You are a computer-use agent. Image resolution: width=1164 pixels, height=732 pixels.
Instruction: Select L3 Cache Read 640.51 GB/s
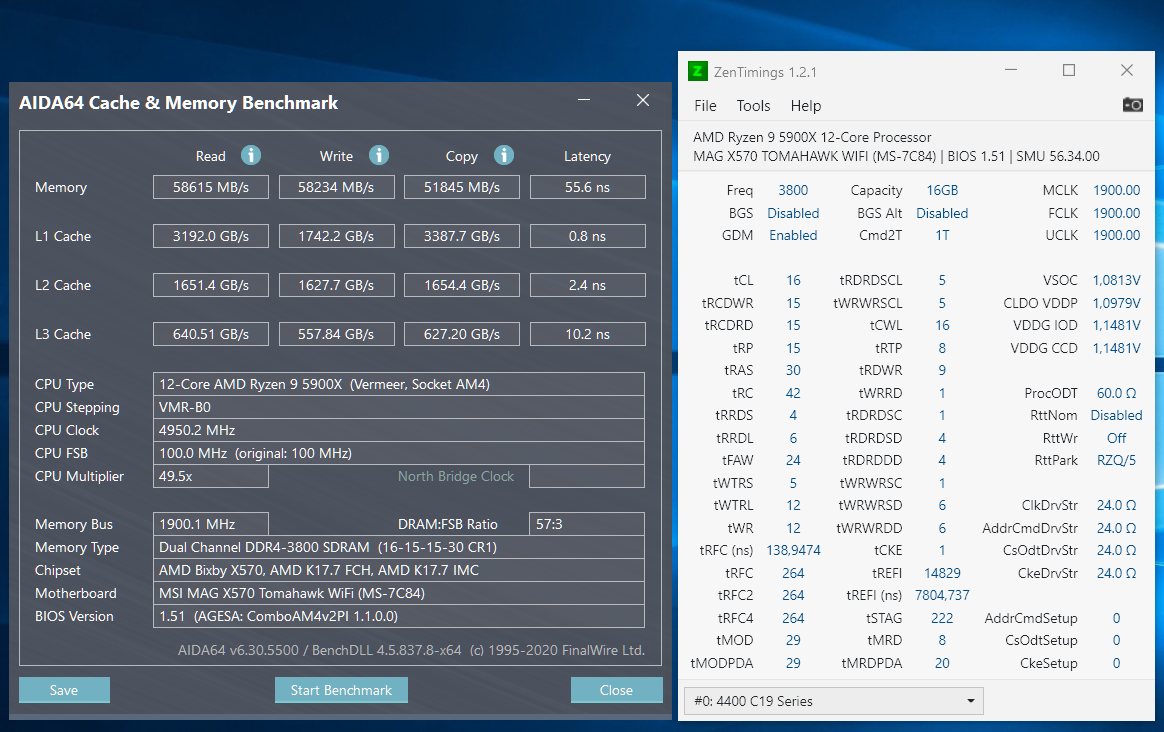[x=211, y=334]
